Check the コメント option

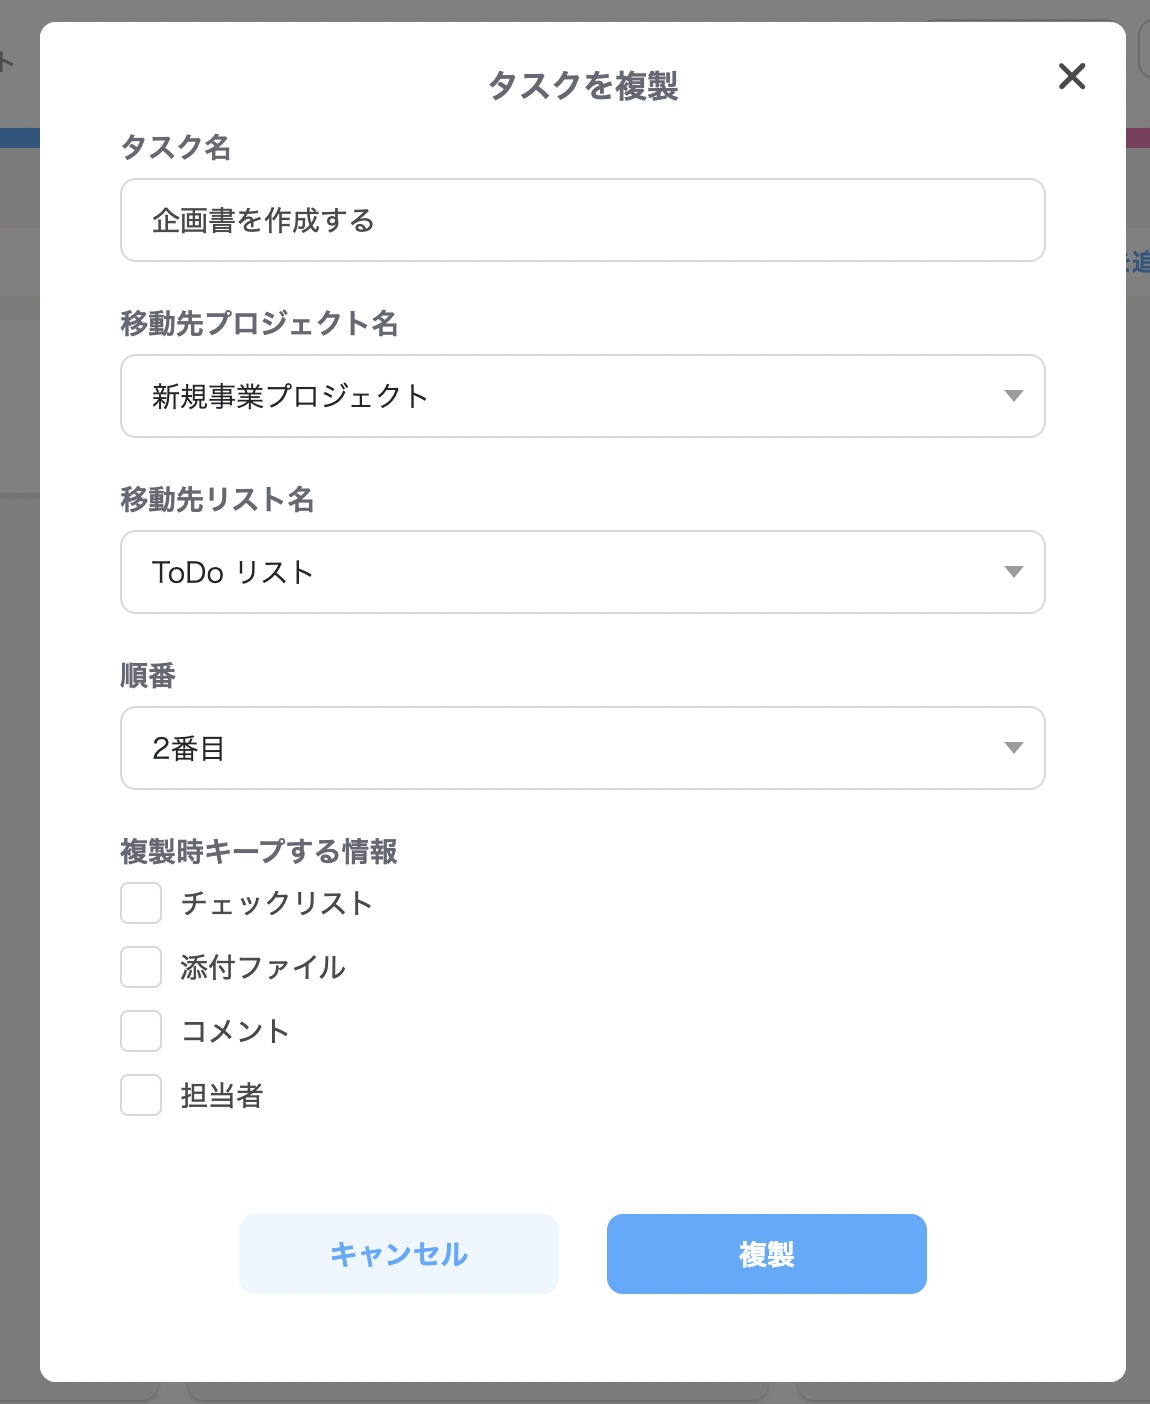pos(140,1031)
